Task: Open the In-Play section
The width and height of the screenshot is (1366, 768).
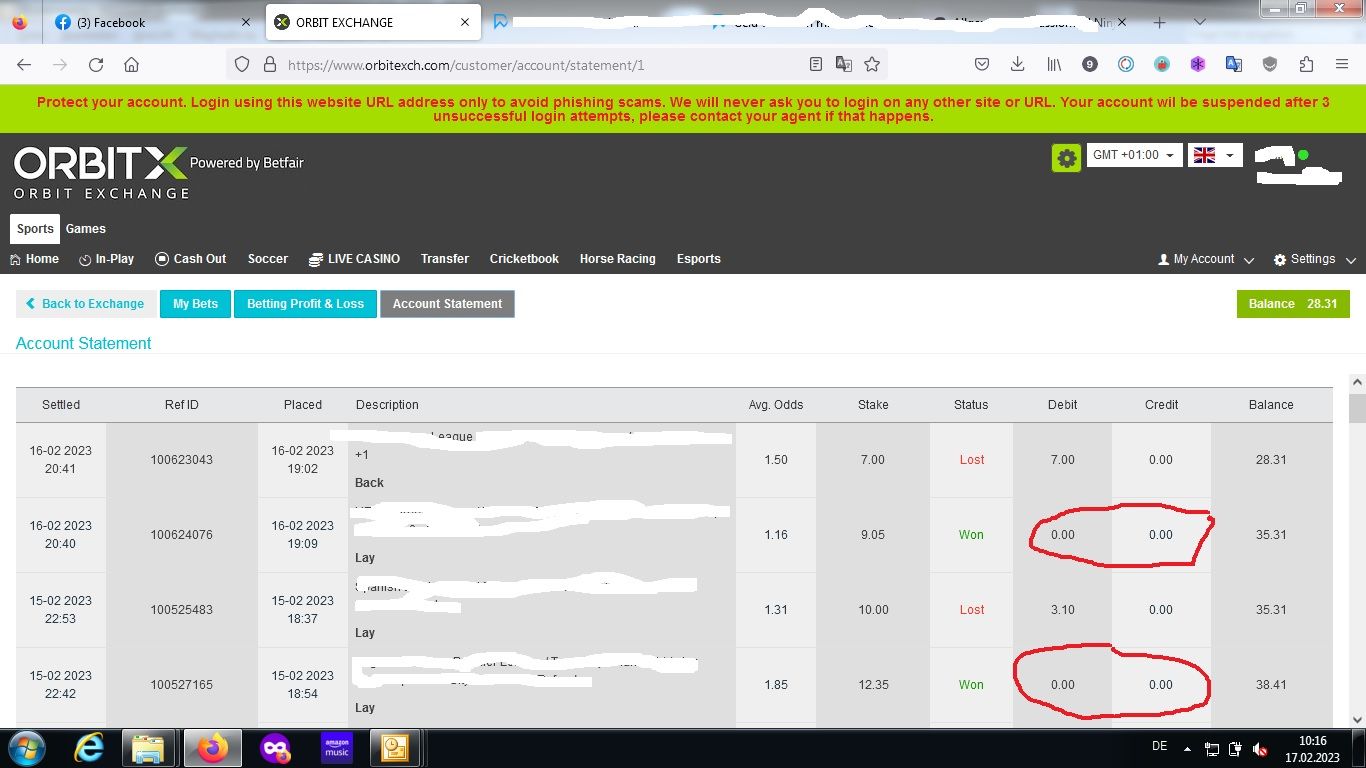Action: click(106, 259)
